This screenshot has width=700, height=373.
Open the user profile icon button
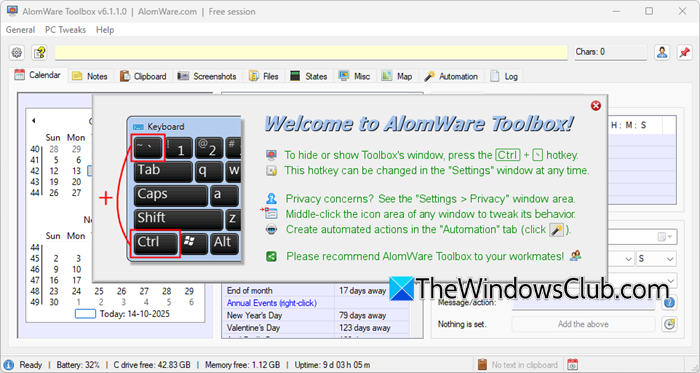662,52
